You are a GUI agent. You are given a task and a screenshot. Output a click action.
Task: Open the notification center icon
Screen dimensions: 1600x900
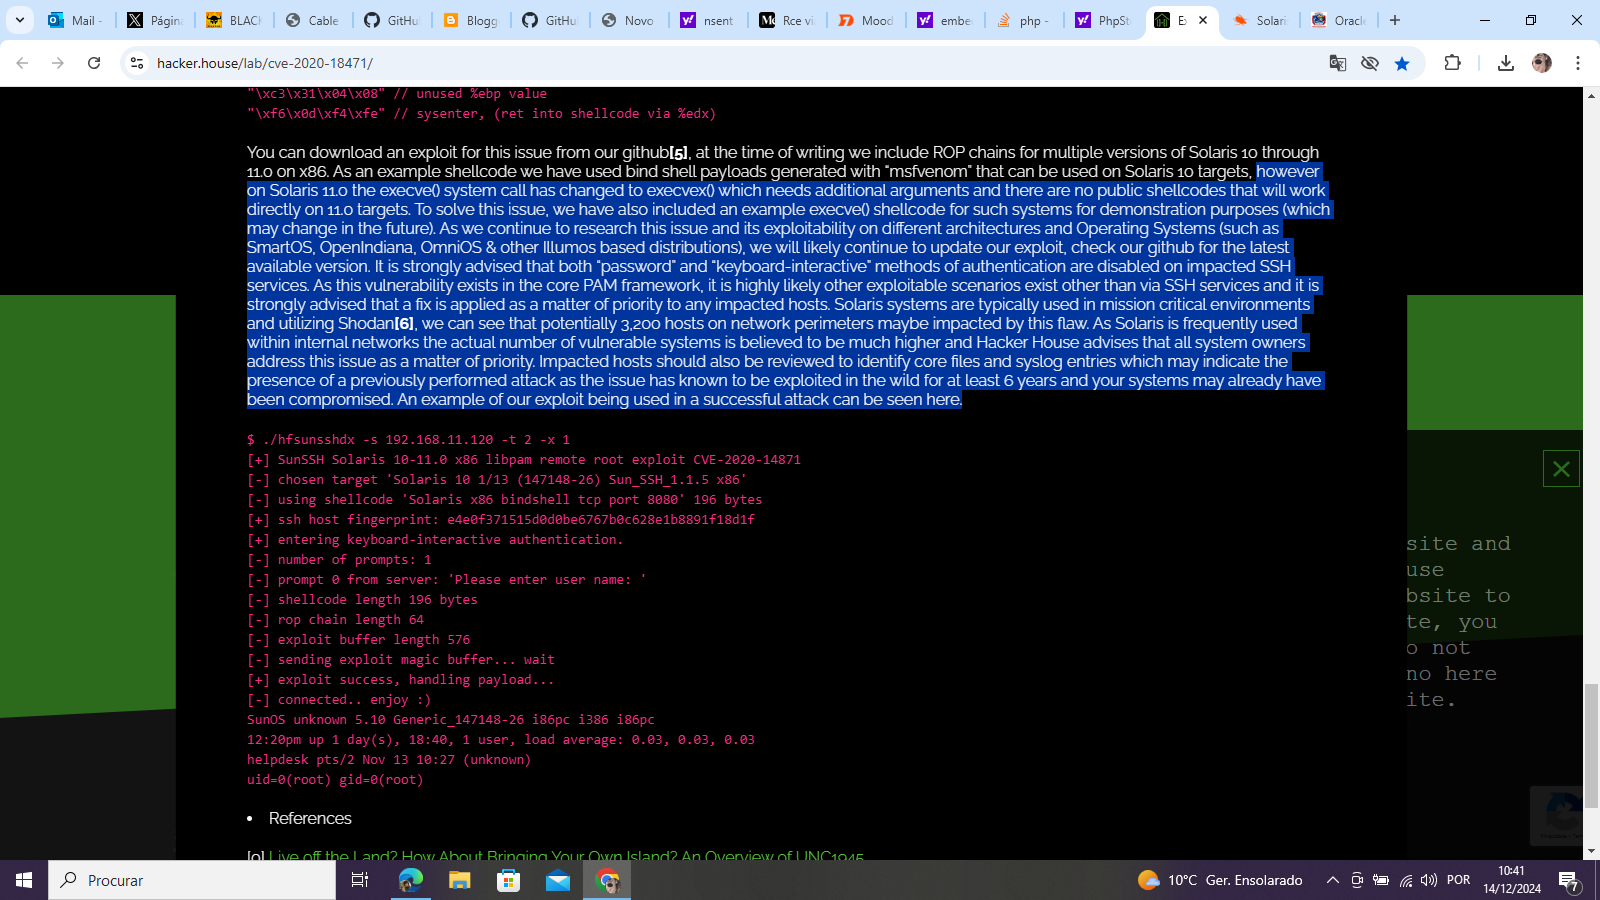click(1569, 880)
